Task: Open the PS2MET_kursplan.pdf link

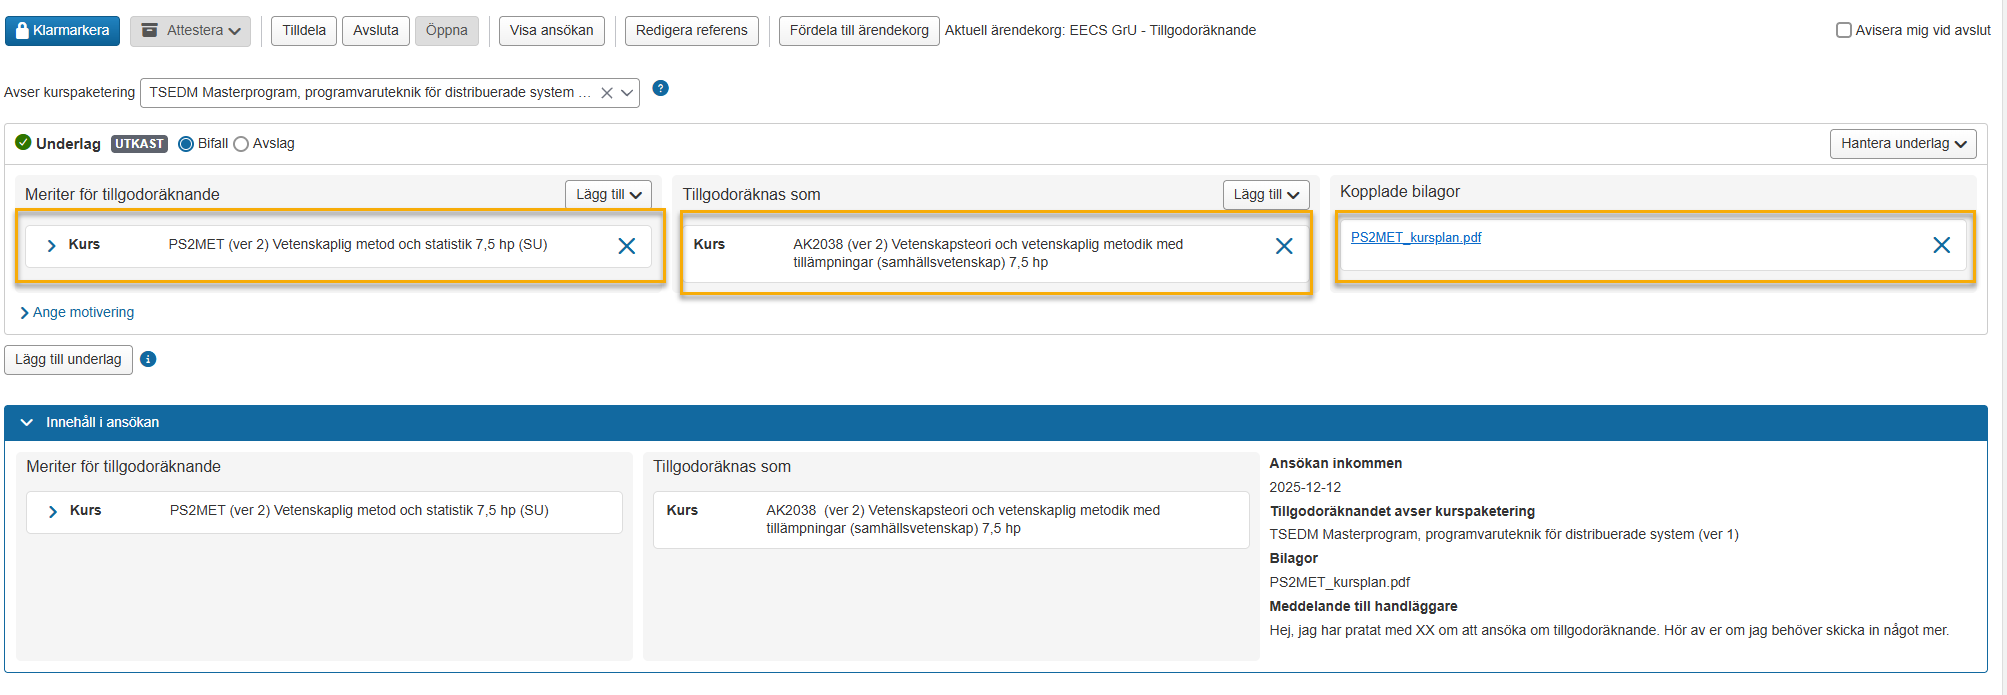Action: tap(1416, 237)
